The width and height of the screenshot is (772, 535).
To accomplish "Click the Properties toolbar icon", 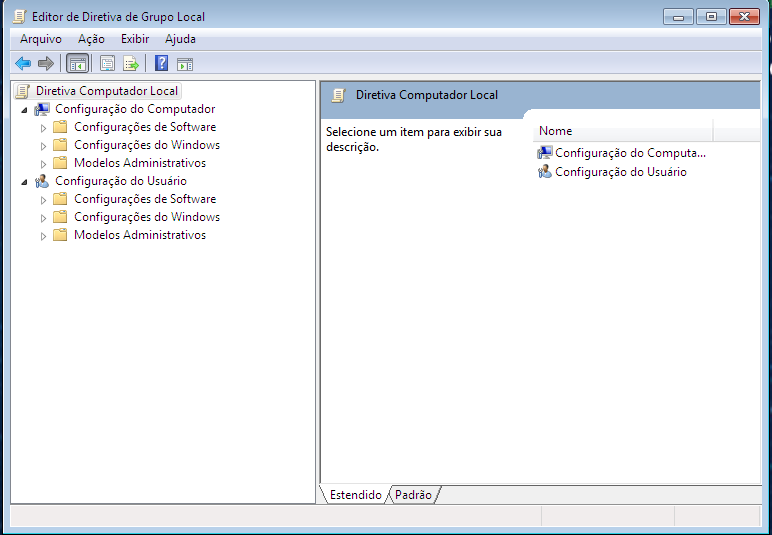I will point(107,63).
